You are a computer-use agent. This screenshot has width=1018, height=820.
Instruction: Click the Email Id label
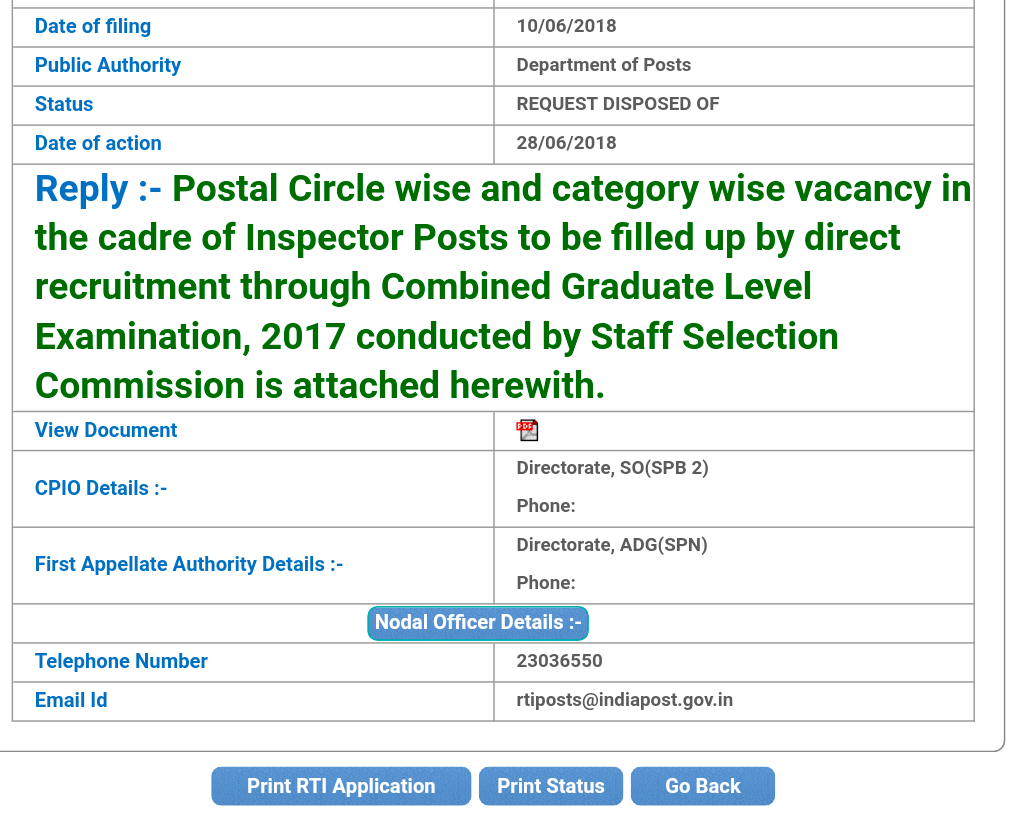point(71,700)
